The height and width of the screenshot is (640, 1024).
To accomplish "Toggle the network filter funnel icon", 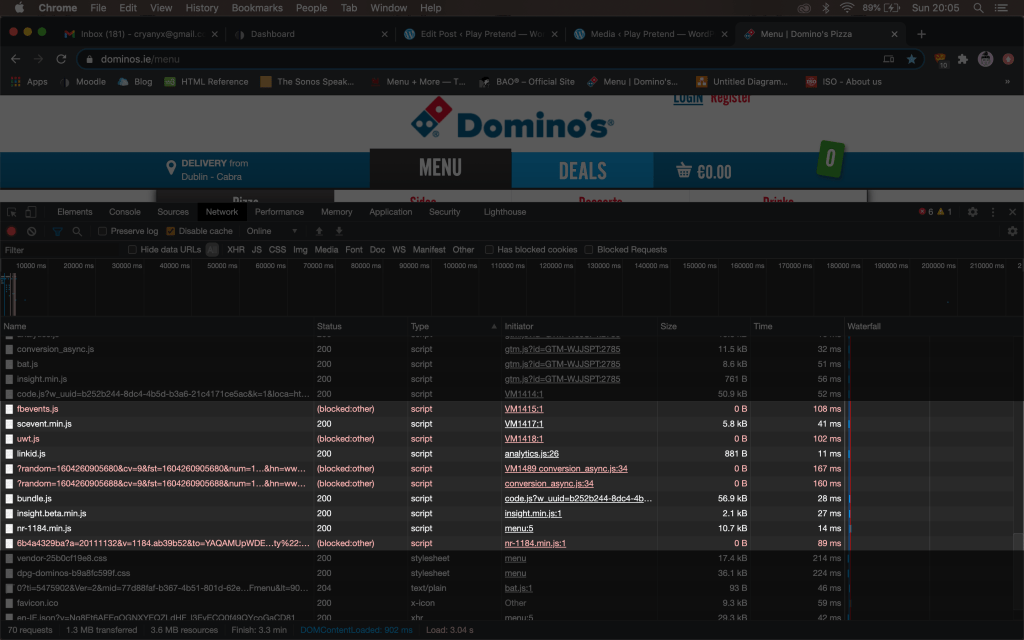I will [57, 231].
